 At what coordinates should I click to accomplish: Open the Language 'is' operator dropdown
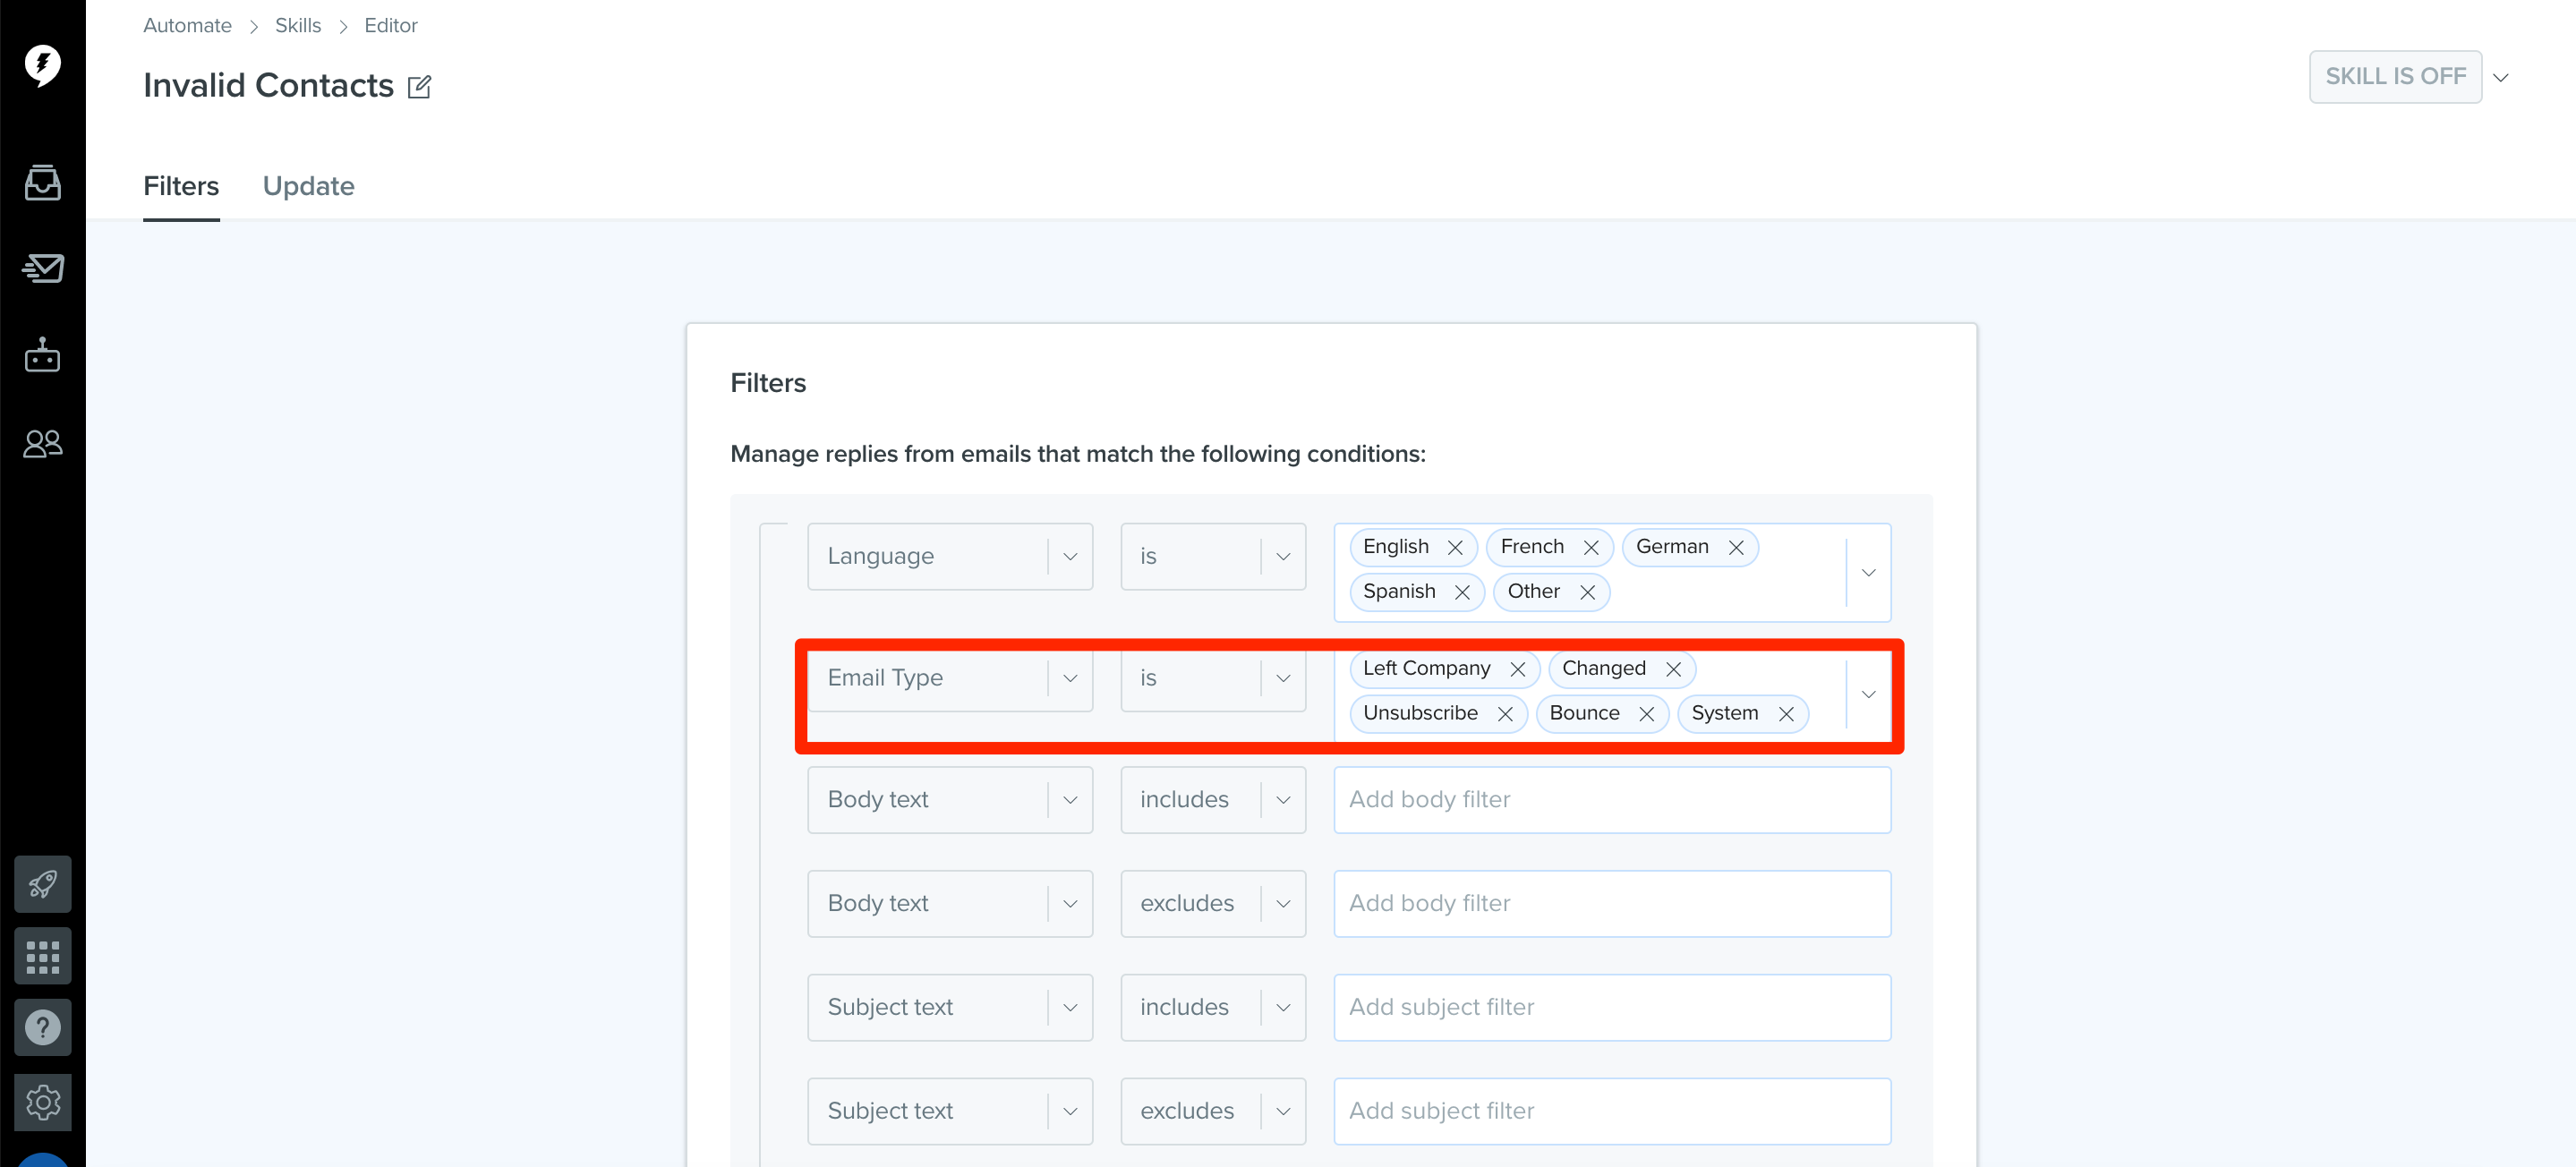(1213, 557)
